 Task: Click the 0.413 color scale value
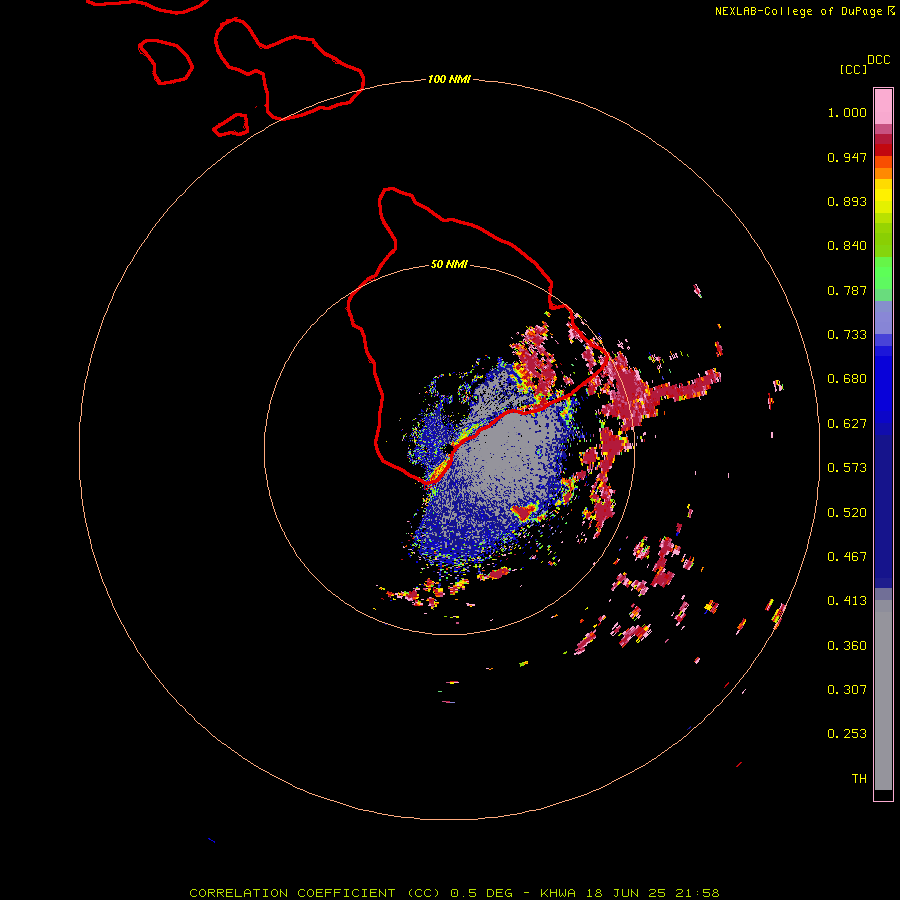(x=847, y=601)
